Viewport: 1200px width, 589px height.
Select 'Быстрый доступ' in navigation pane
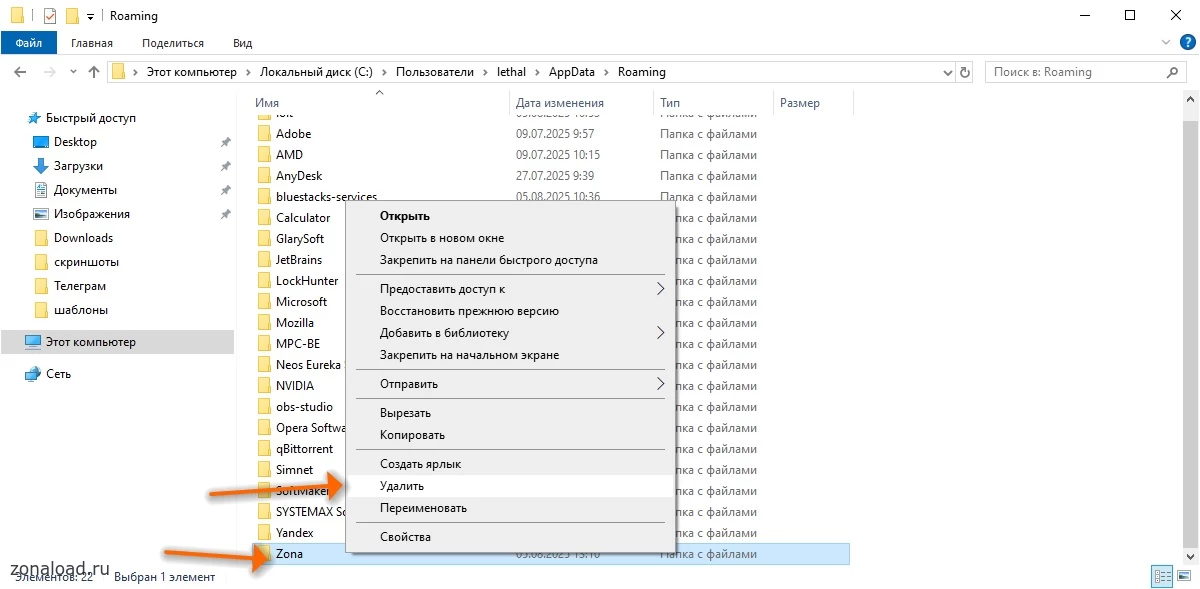pyautogui.click(x=91, y=118)
